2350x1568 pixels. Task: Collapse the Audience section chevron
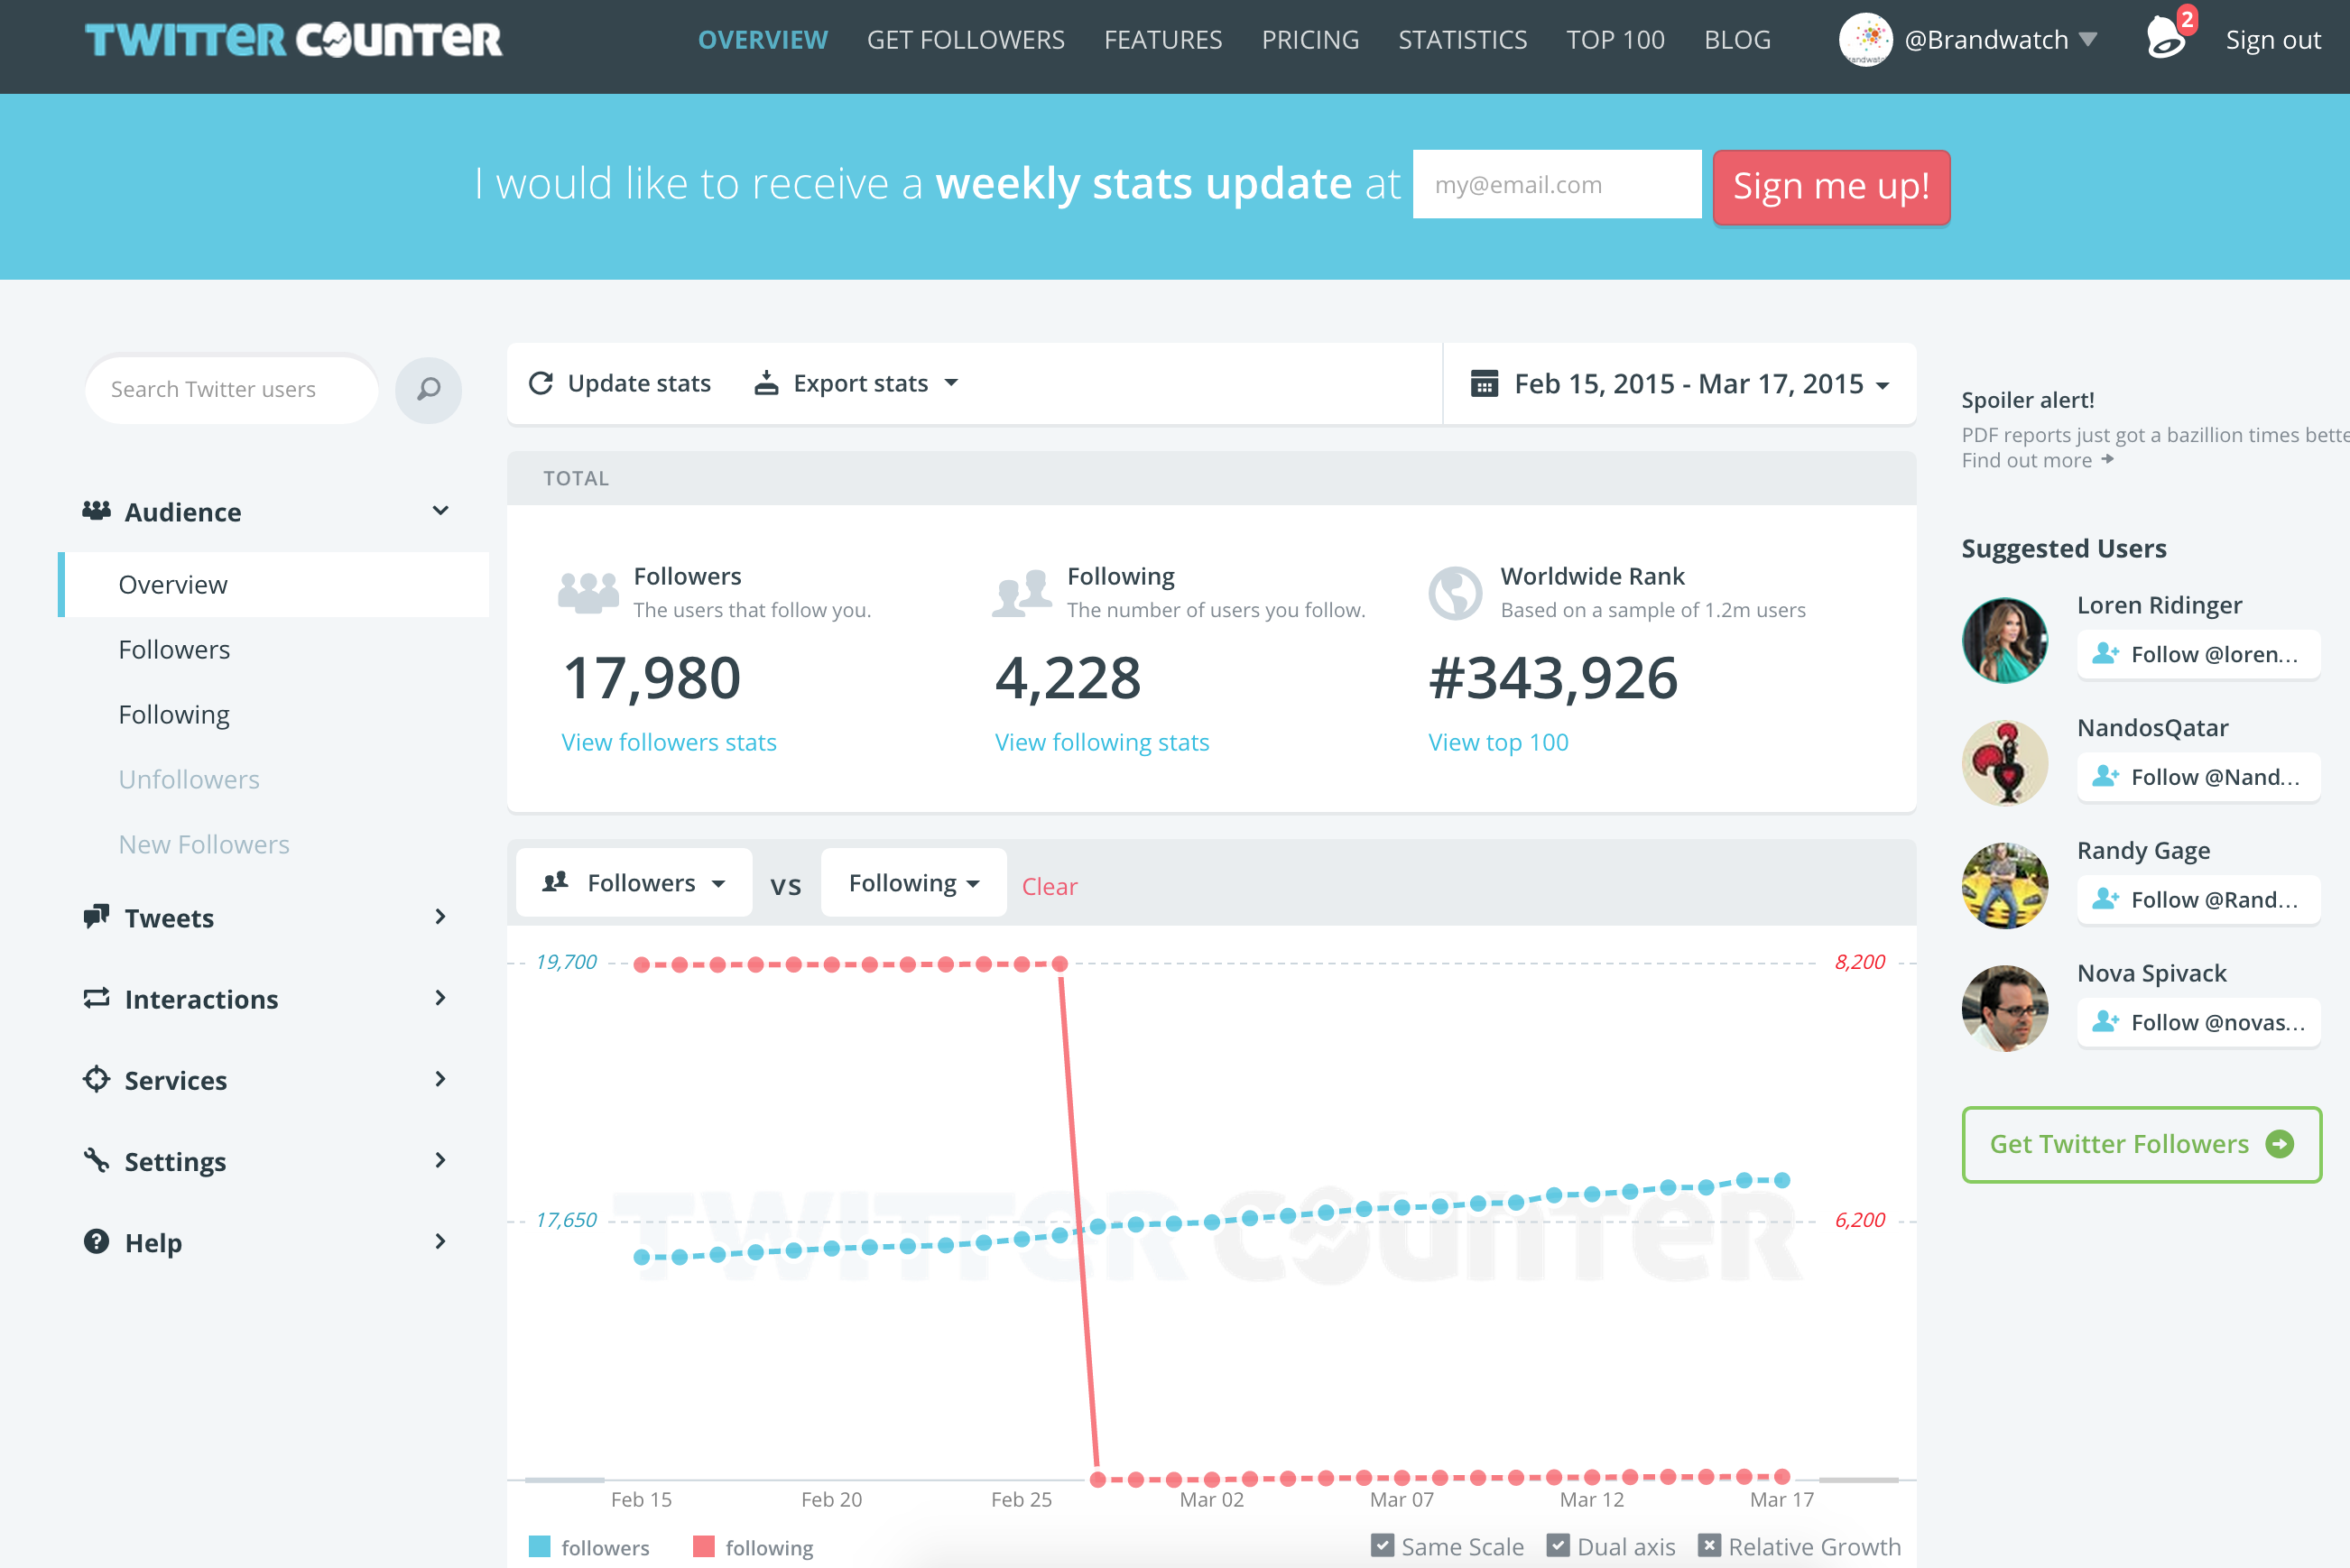440,511
